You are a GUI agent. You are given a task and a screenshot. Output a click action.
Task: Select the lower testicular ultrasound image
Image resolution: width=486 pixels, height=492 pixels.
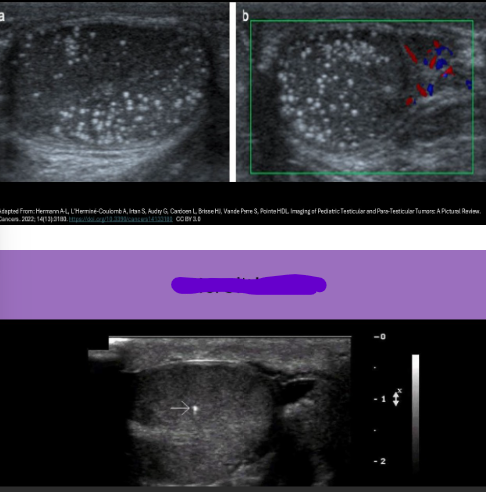pos(220,411)
